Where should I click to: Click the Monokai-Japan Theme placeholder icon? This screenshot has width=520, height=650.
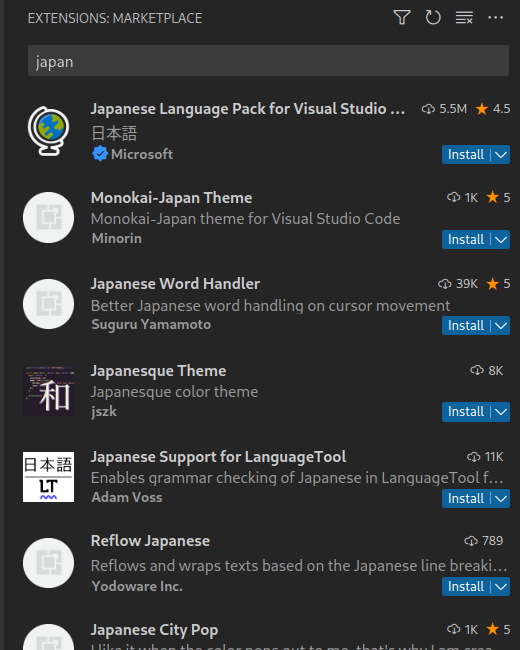[49, 218]
